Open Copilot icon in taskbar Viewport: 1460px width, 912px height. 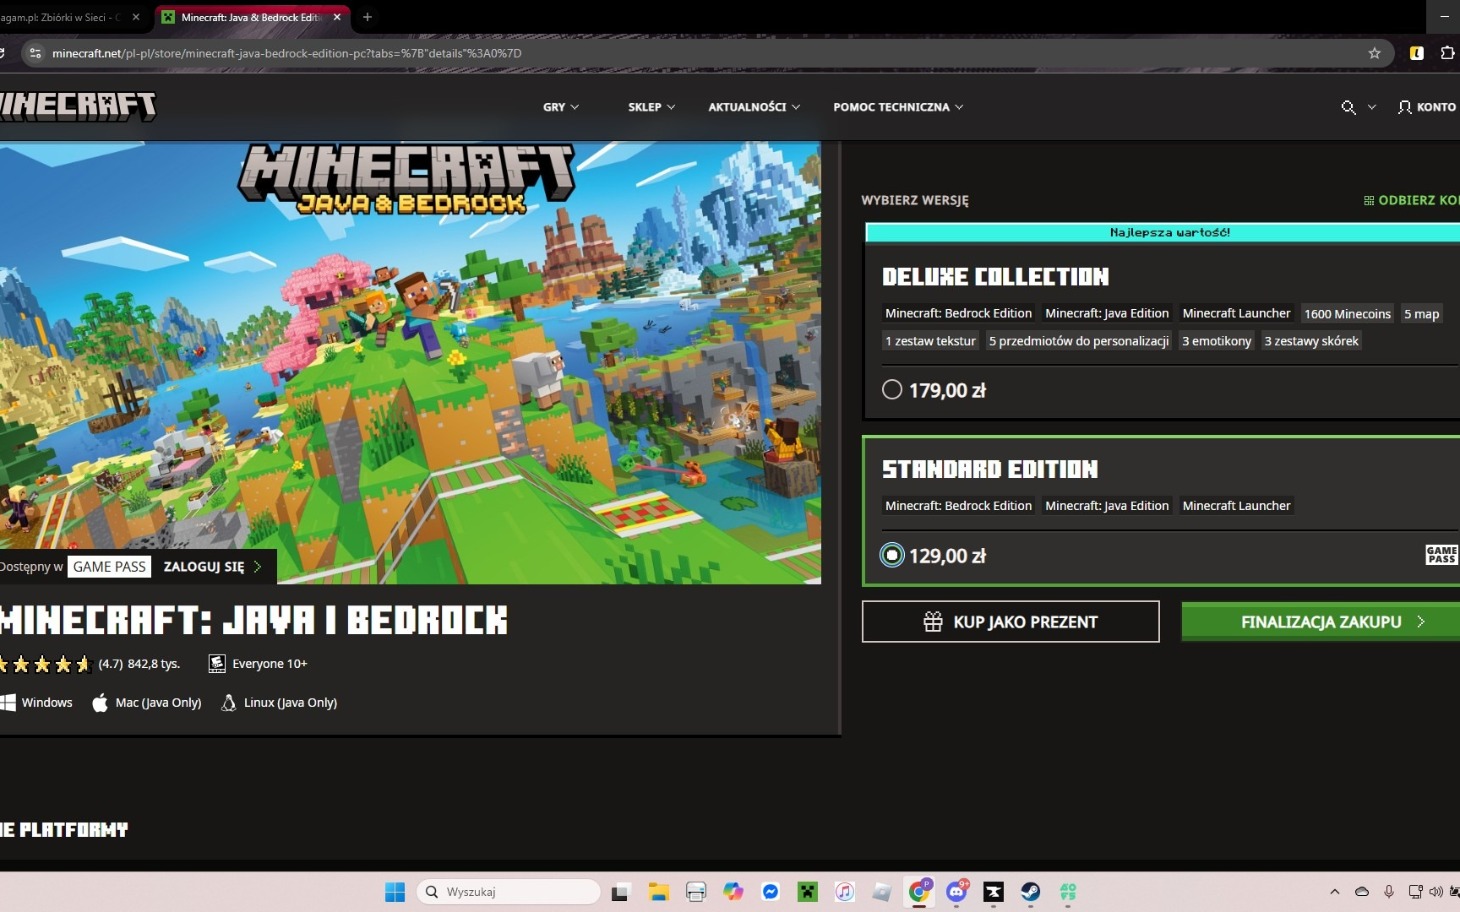(733, 892)
